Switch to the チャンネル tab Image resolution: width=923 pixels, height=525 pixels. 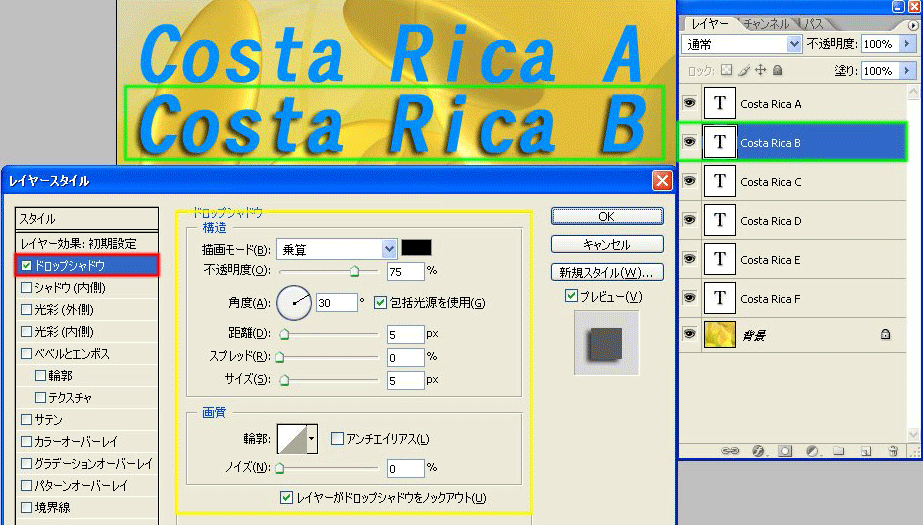(767, 23)
